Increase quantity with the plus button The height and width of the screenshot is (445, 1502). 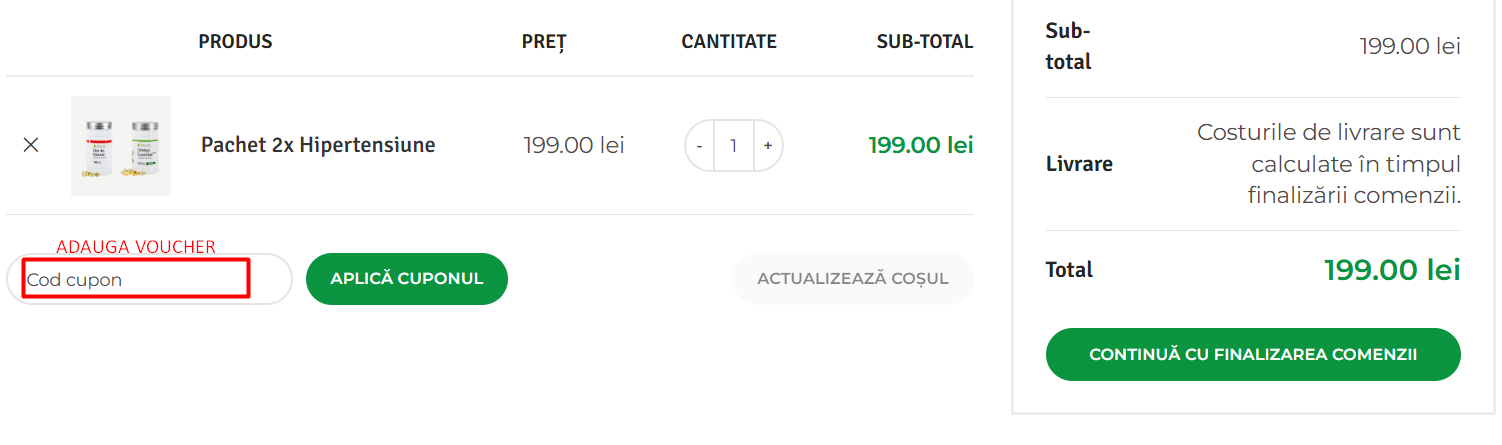[768, 146]
